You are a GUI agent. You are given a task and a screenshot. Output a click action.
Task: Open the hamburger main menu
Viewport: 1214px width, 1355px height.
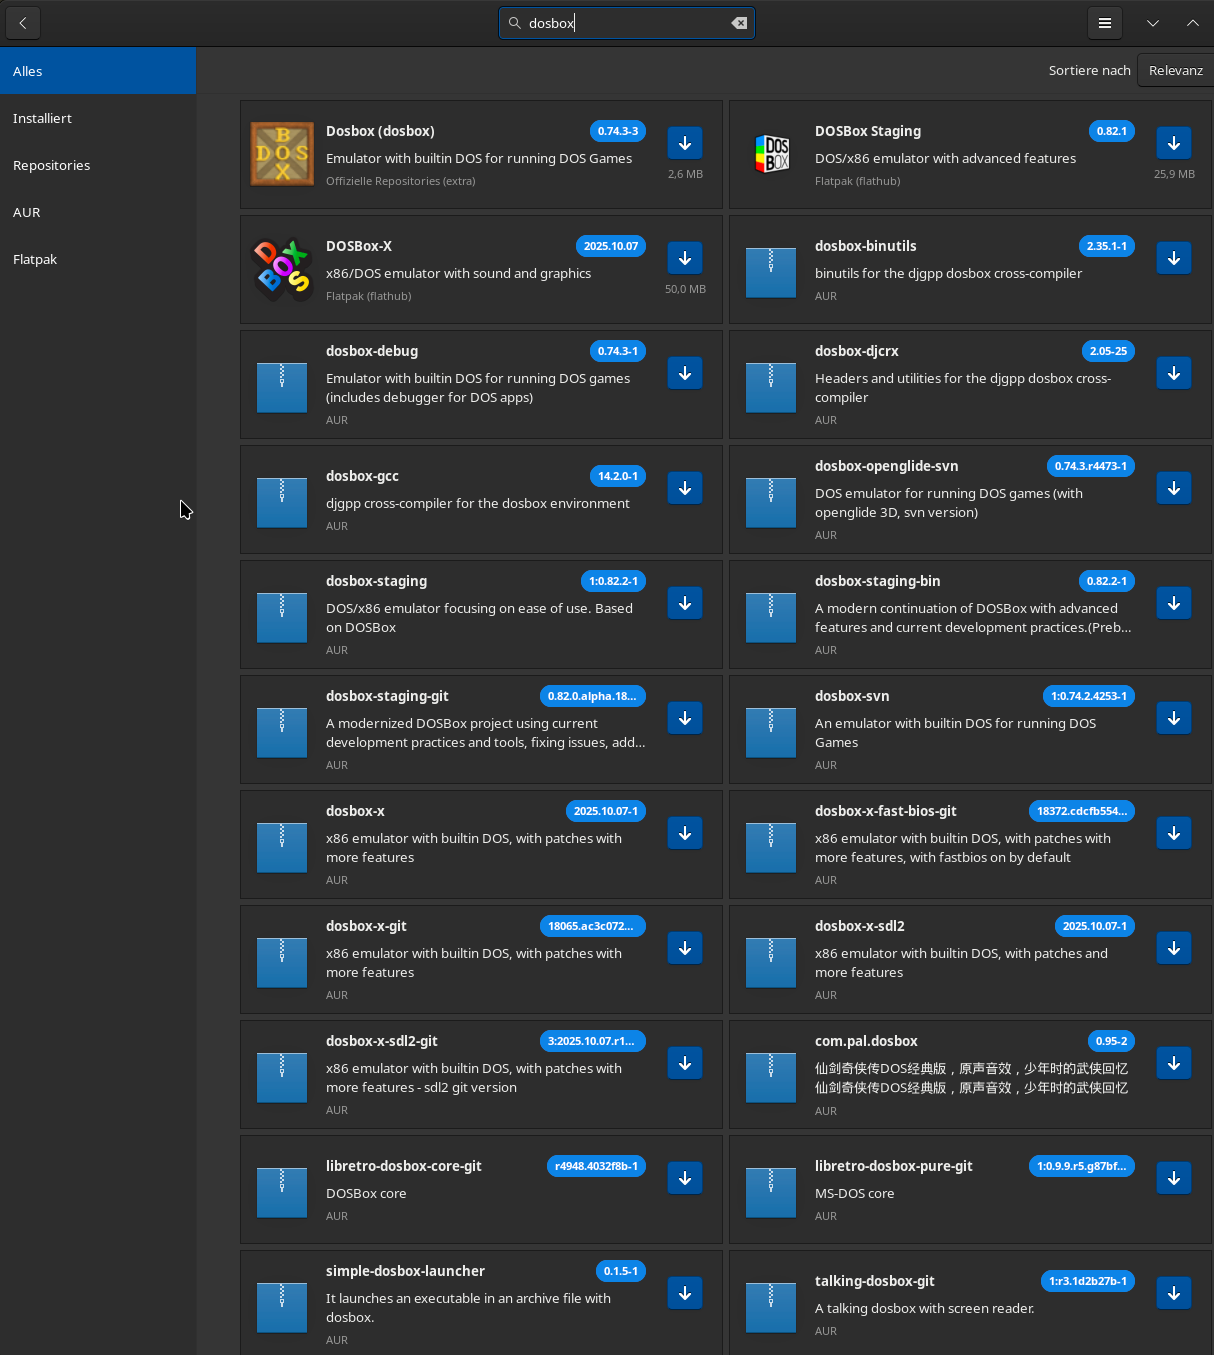[1105, 23]
